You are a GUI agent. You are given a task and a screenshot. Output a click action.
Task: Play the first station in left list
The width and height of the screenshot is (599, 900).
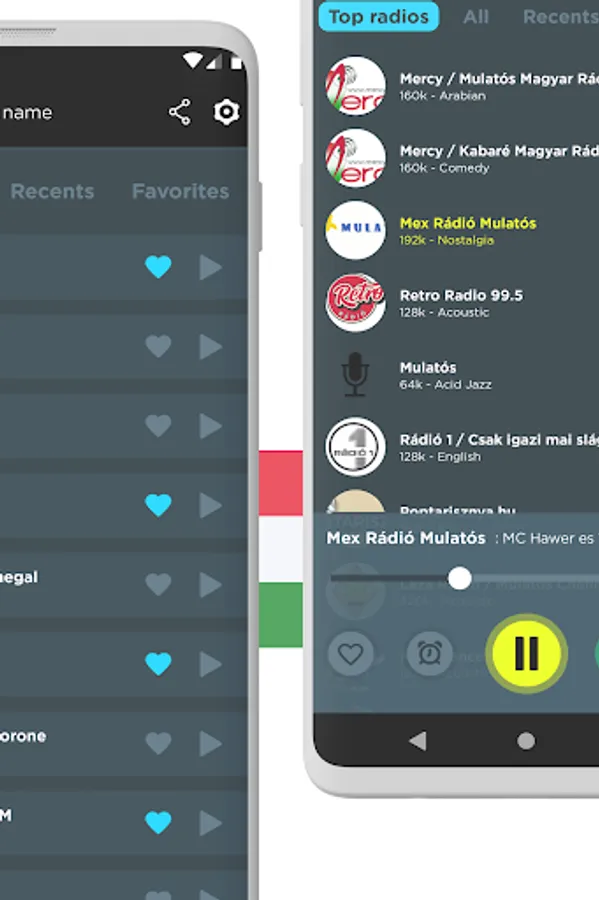click(x=211, y=267)
